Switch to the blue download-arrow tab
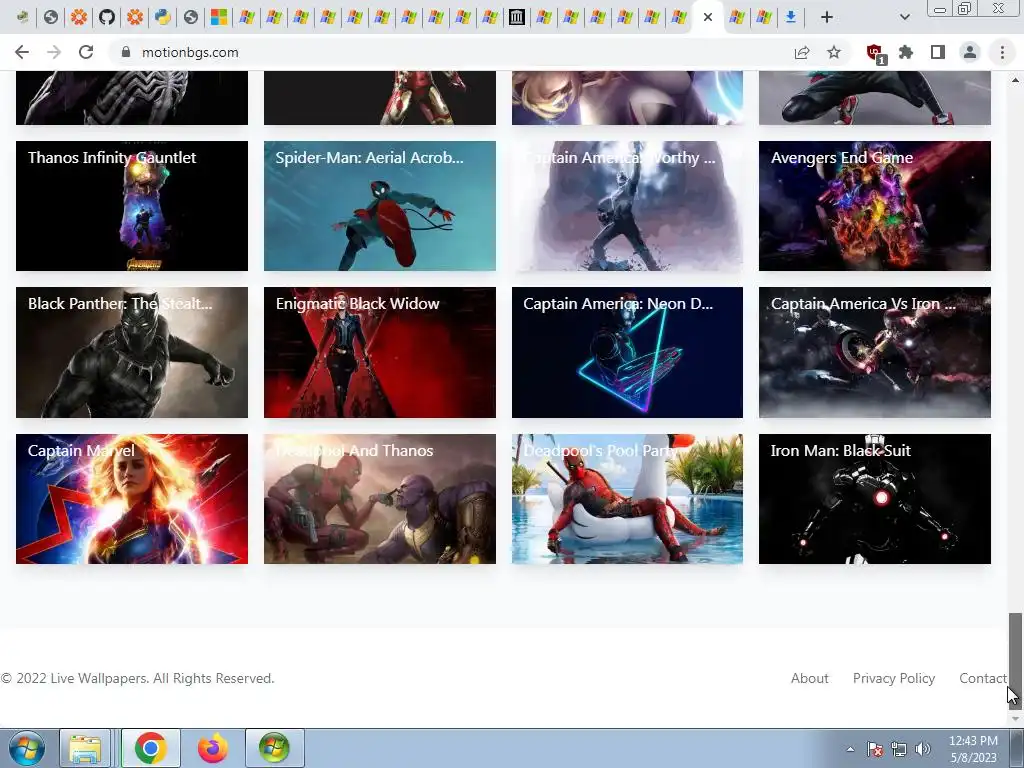Screen dimensions: 1024x768 (x=791, y=18)
